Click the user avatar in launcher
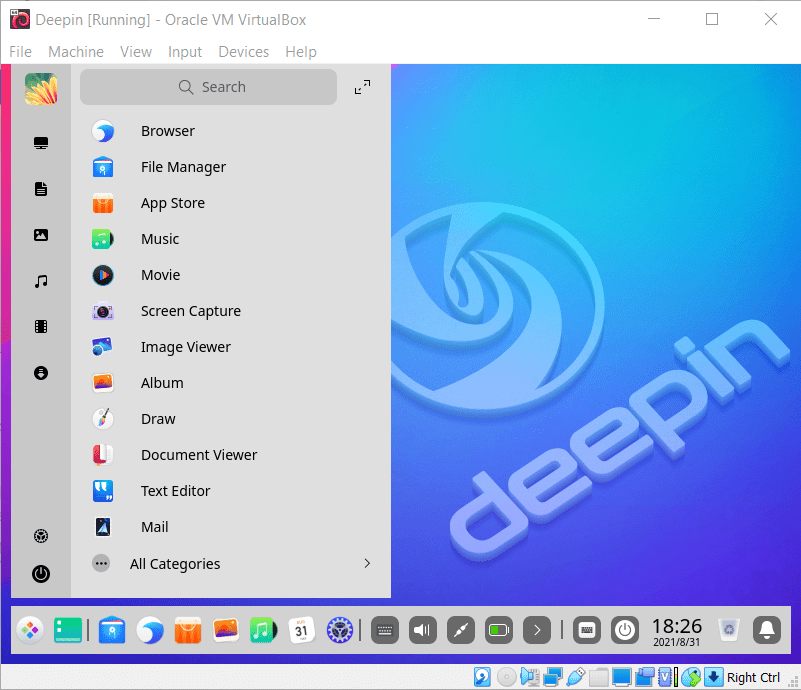The image size is (801, 690). [41, 89]
